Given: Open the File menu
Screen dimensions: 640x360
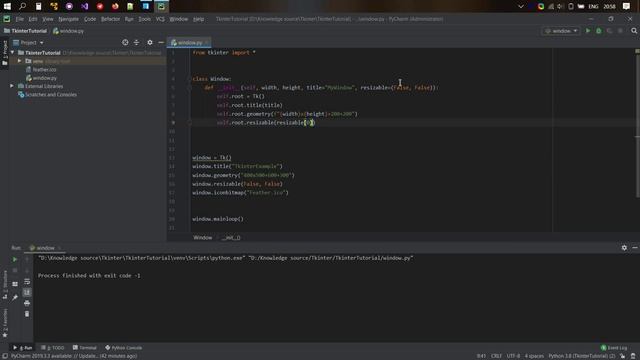Looking at the screenshot, I should pos(20,19).
